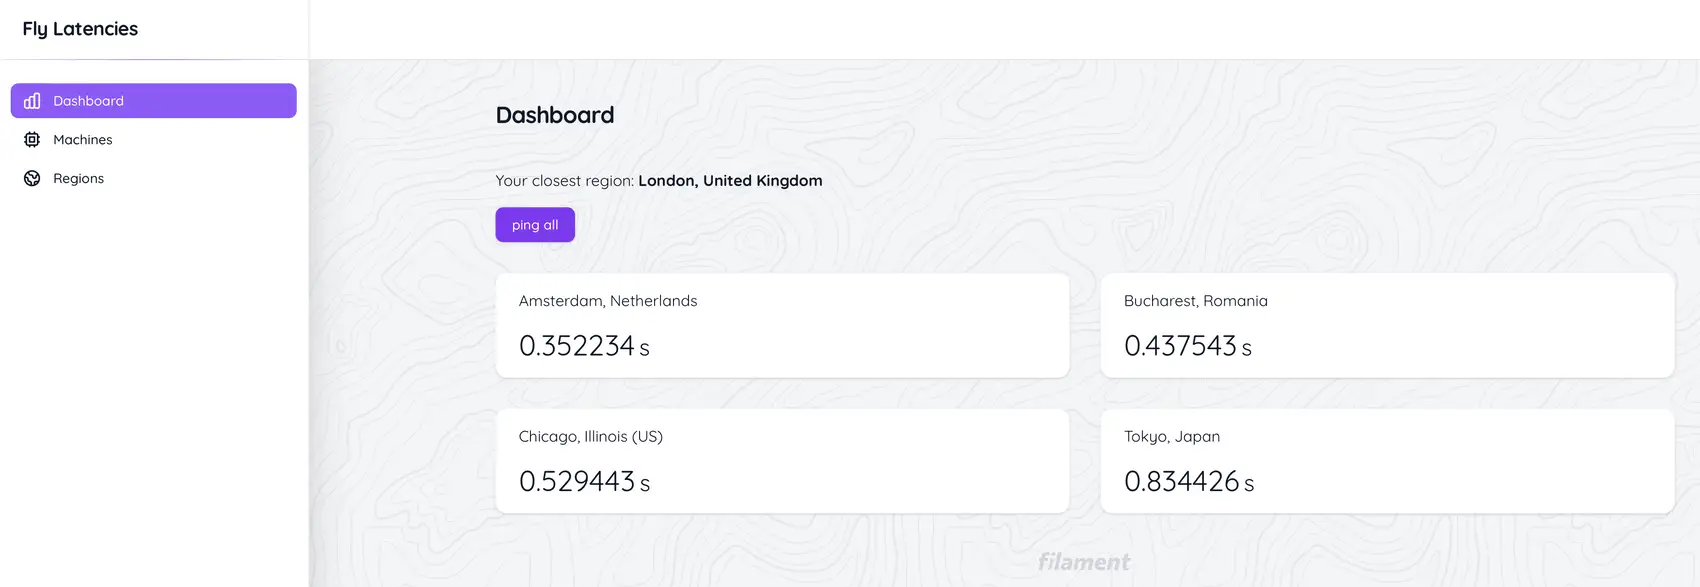The width and height of the screenshot is (1700, 587).
Task: Select the Tokyo, Japan card title
Action: point(1171,437)
